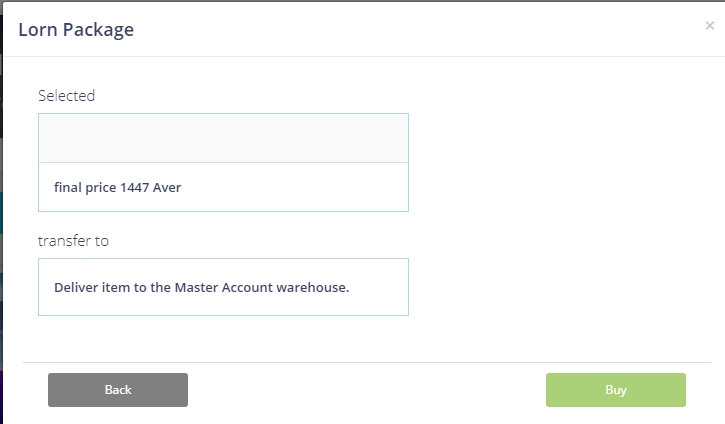Click the Lorn Package dialog title
The image size is (725, 424).
click(76, 29)
